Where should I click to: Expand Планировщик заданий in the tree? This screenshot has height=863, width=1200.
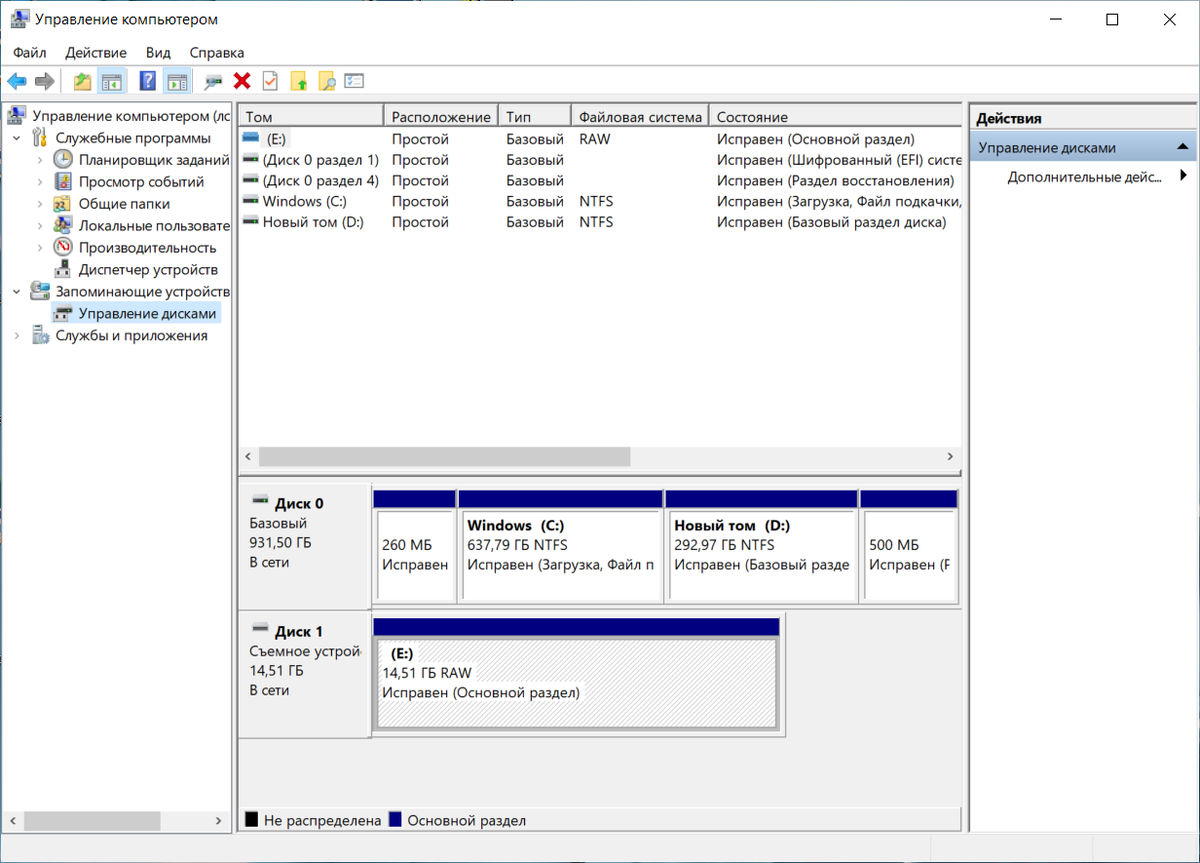click(x=40, y=160)
